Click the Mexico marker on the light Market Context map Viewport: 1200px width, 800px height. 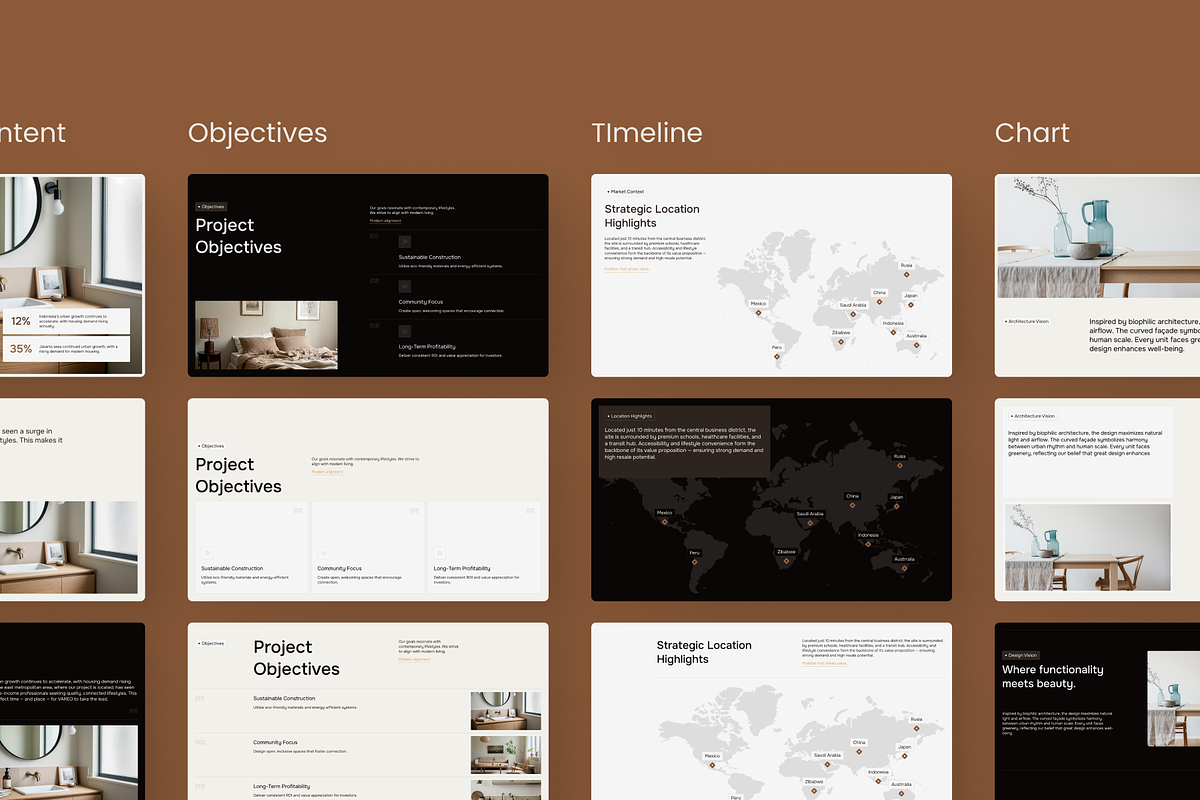[x=758, y=313]
